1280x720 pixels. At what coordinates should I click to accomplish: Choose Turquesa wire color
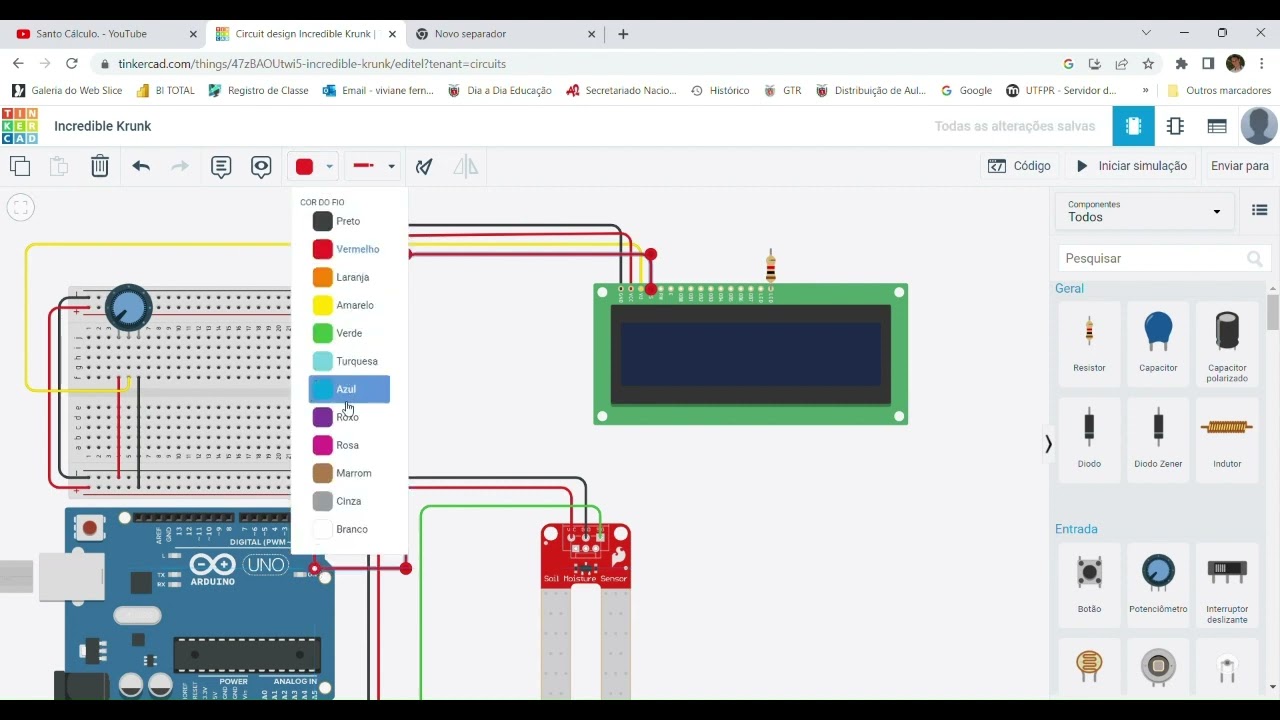point(349,361)
